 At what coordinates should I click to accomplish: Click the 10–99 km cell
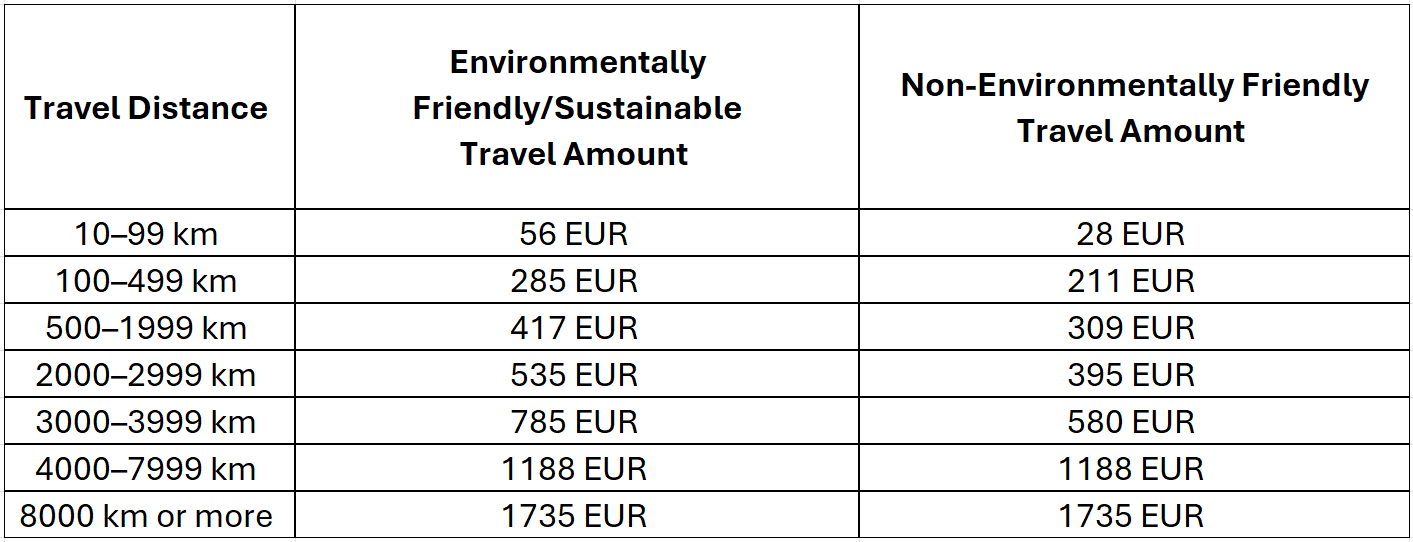click(x=149, y=233)
